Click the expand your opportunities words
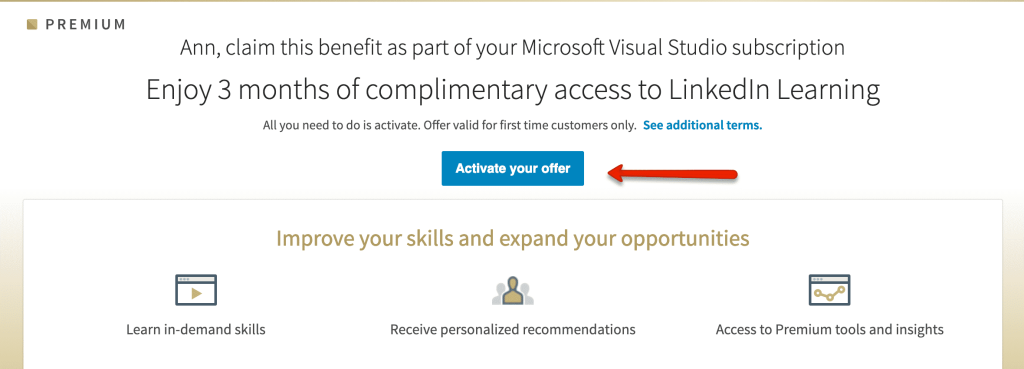1024x369 pixels. [625, 239]
